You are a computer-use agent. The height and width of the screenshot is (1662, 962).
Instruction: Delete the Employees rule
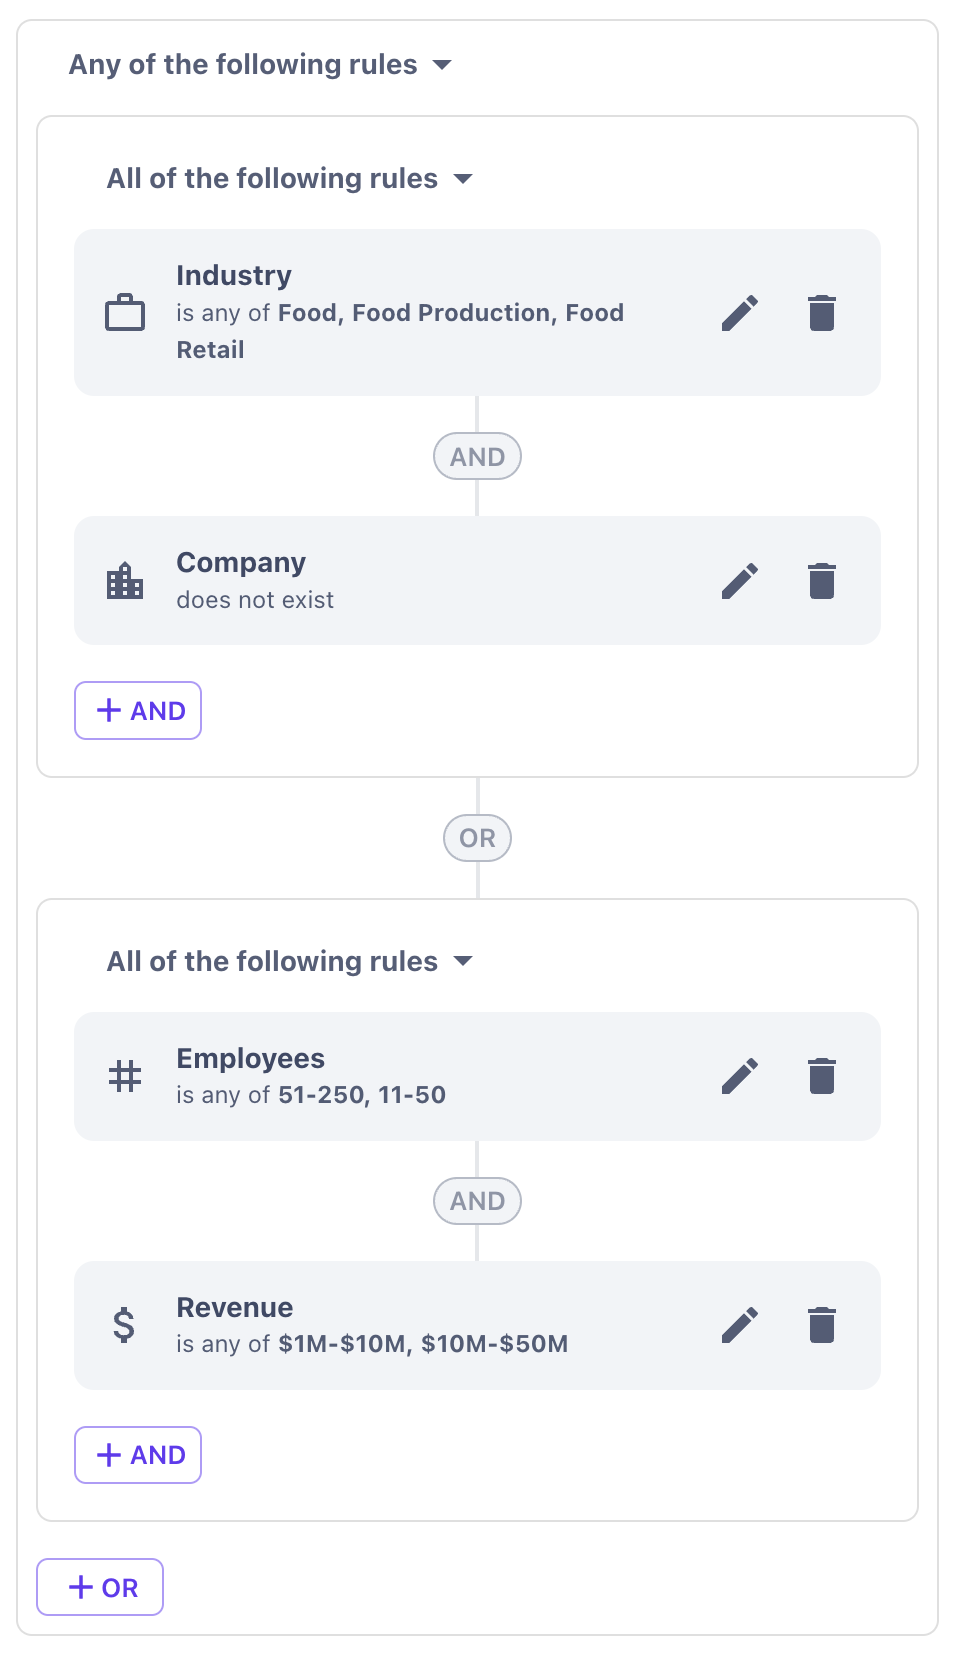pos(821,1076)
